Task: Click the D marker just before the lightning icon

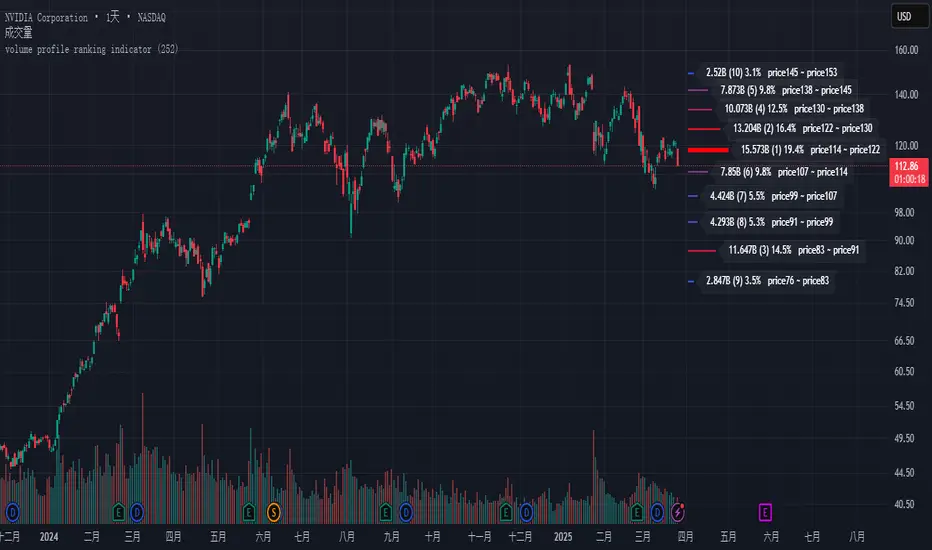Action: [x=658, y=512]
